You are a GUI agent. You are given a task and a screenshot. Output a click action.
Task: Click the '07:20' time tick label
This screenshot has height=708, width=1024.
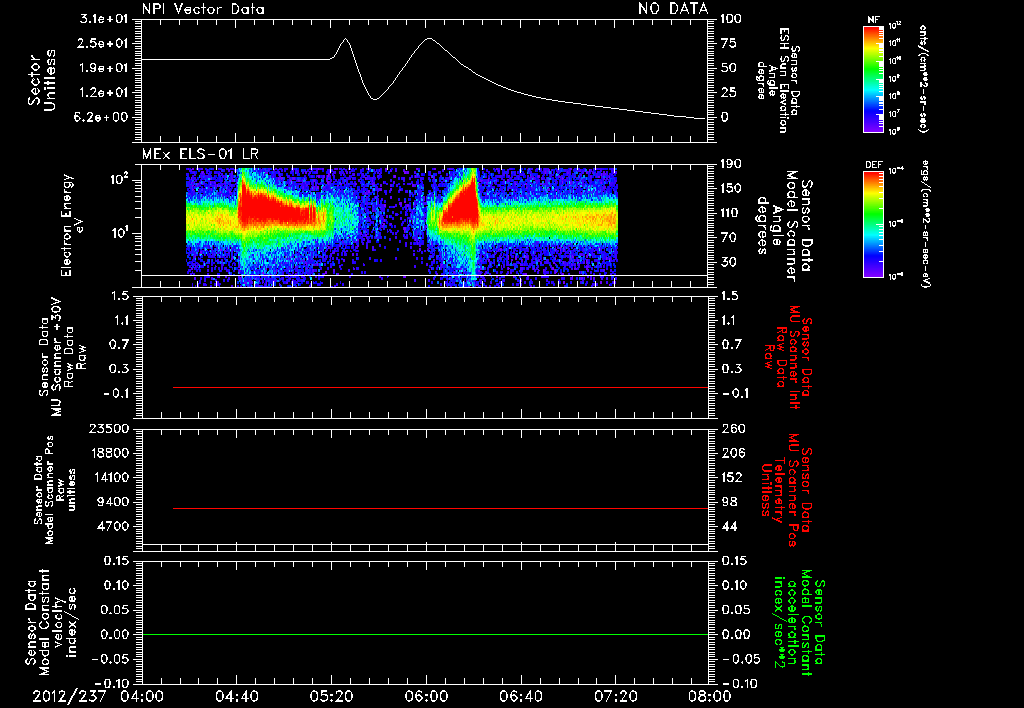[615, 696]
